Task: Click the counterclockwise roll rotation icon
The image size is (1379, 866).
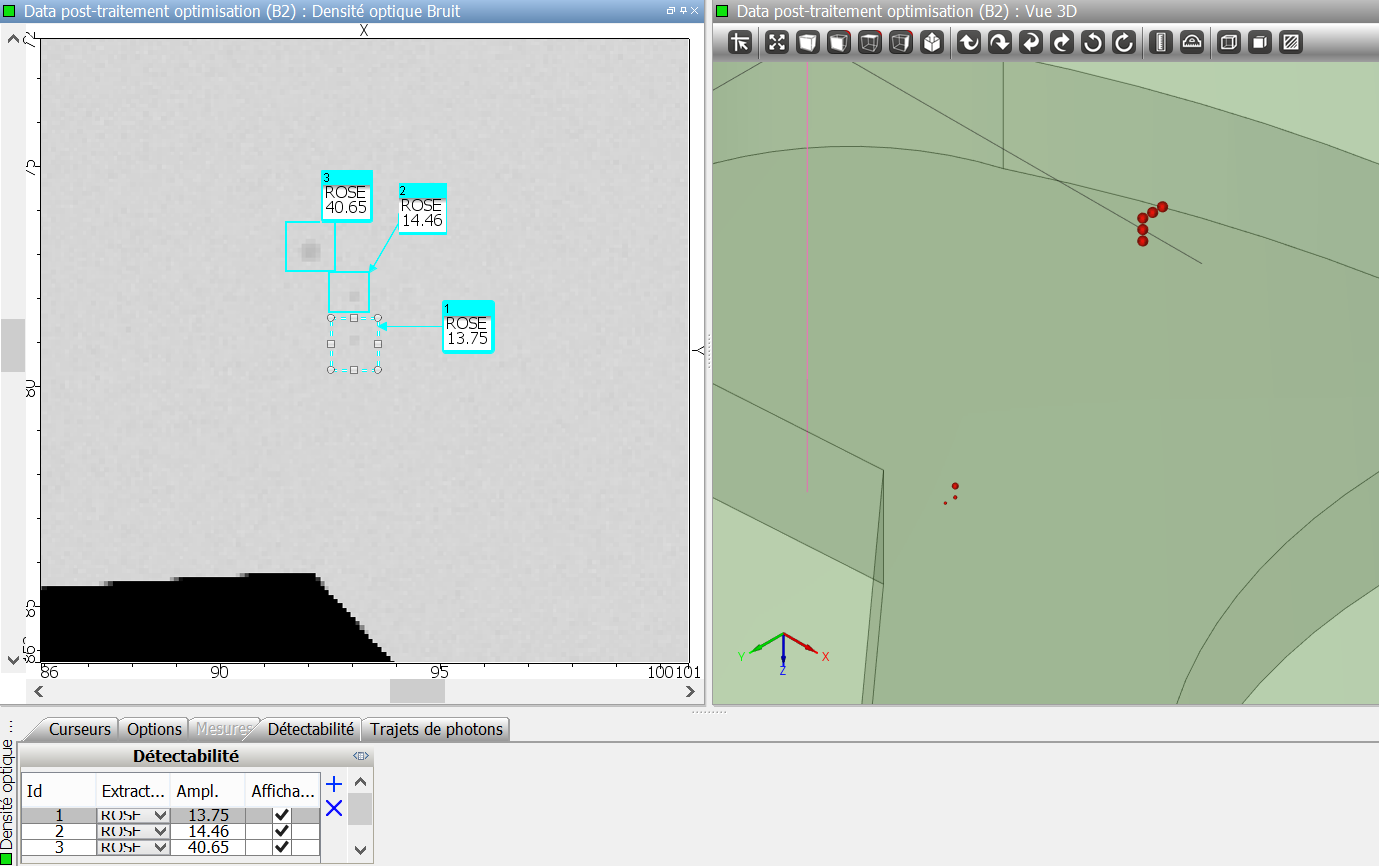Action: 1093,43
